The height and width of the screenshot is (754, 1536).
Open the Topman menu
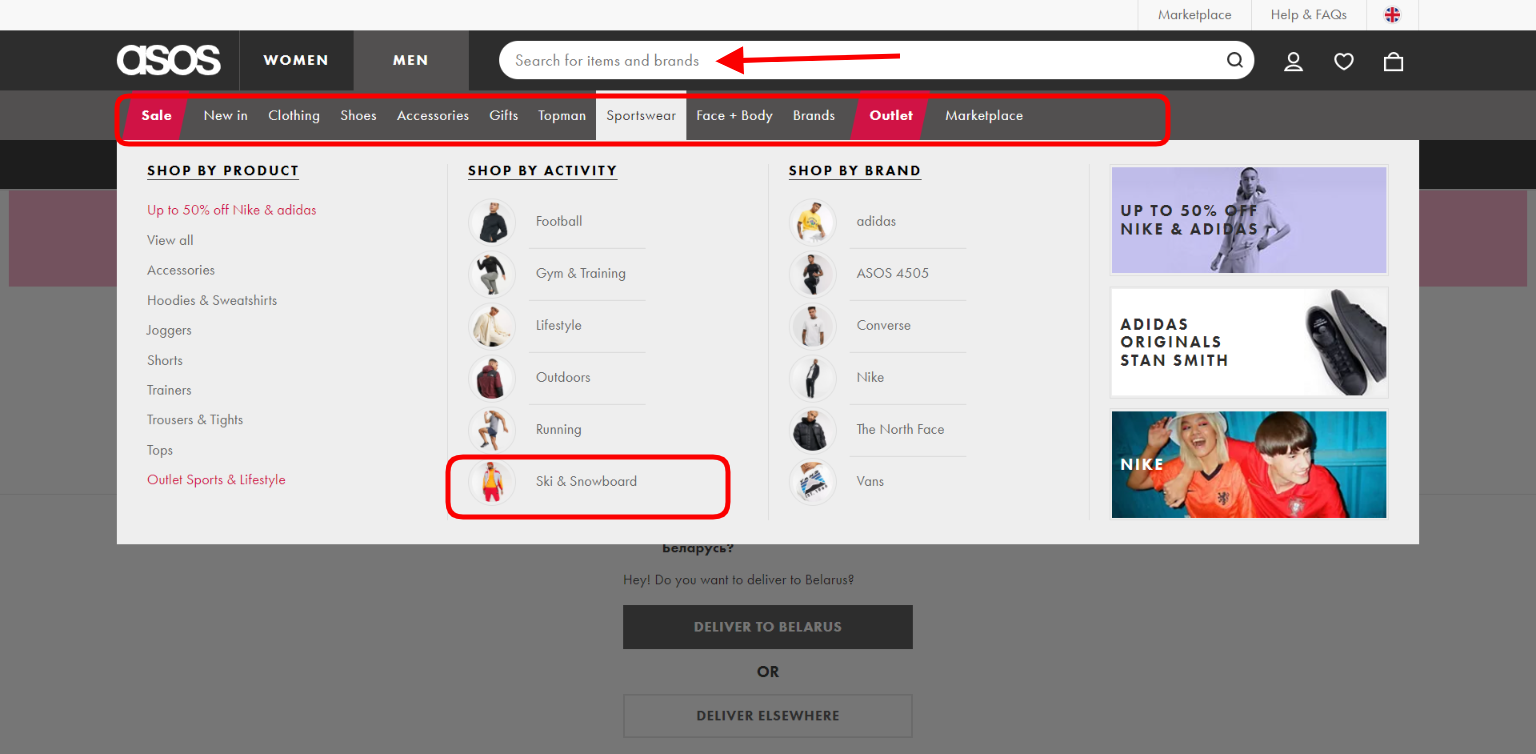562,115
